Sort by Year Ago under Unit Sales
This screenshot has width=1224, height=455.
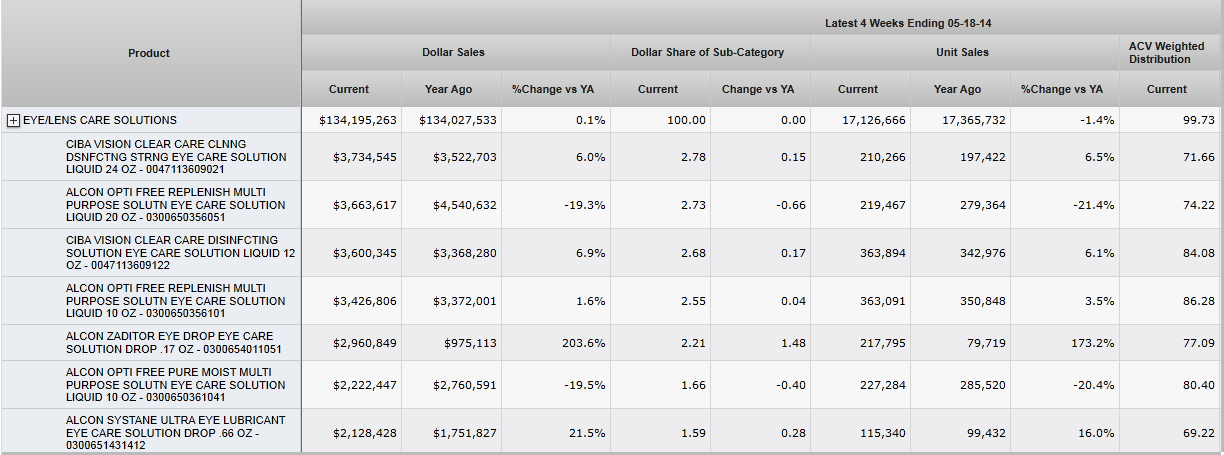pos(957,89)
